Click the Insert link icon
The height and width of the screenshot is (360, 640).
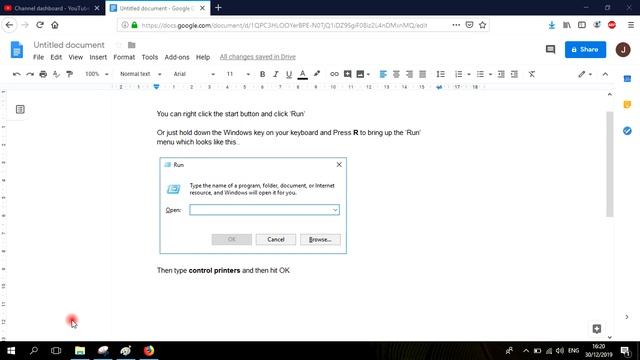tap(334, 74)
